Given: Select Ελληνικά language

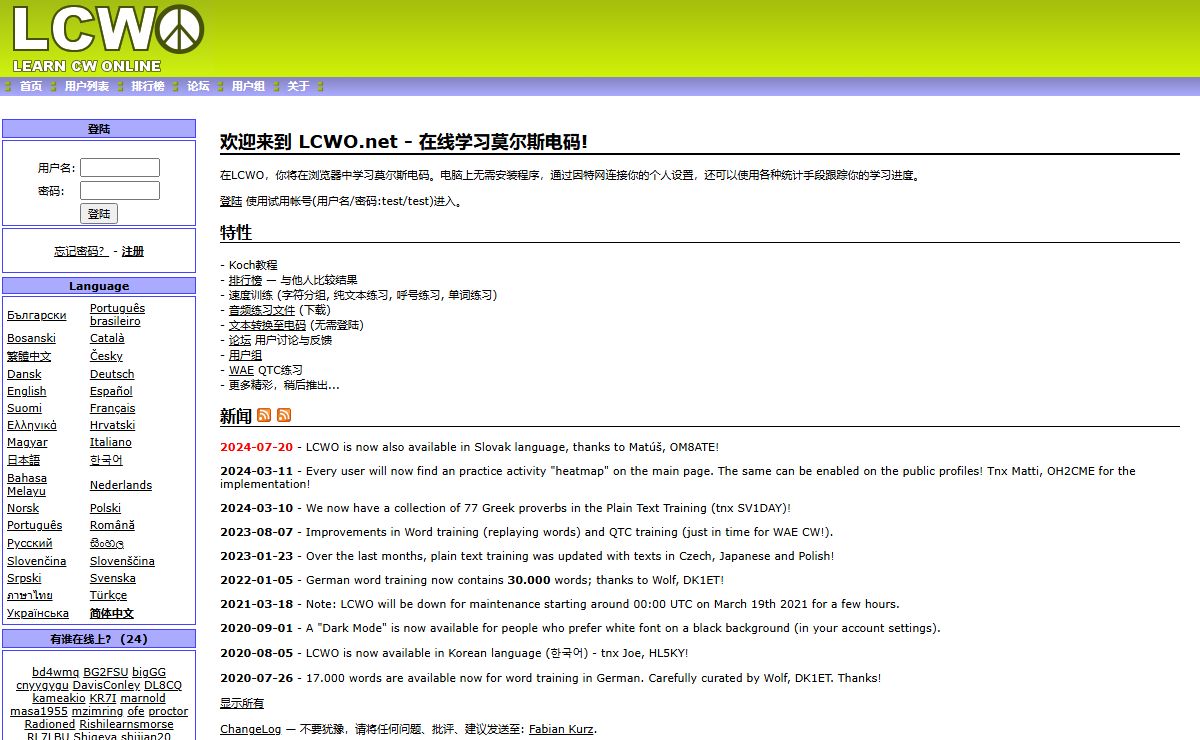Looking at the screenshot, I should click(x=32, y=425).
